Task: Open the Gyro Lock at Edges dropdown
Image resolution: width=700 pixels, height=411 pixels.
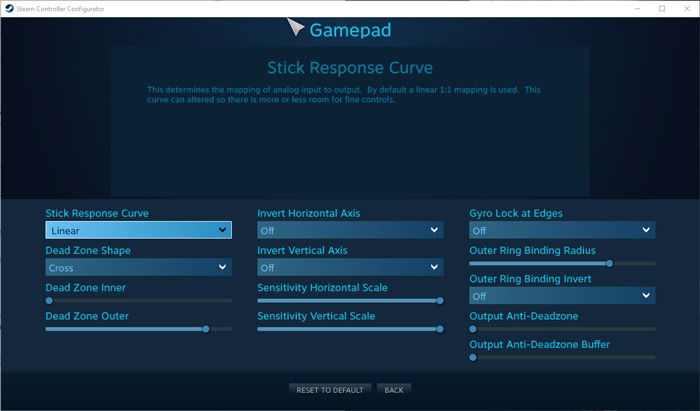Action: [x=562, y=230]
